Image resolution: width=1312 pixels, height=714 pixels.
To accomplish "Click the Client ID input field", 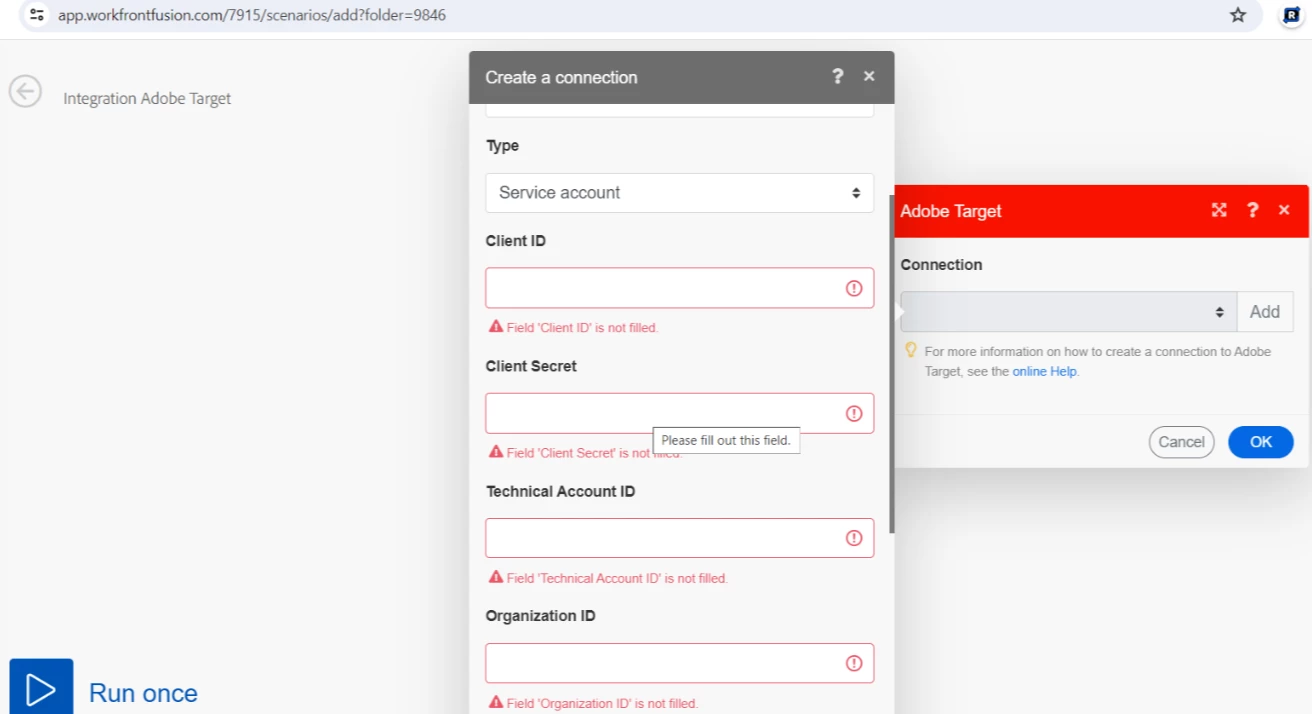I will pos(680,288).
